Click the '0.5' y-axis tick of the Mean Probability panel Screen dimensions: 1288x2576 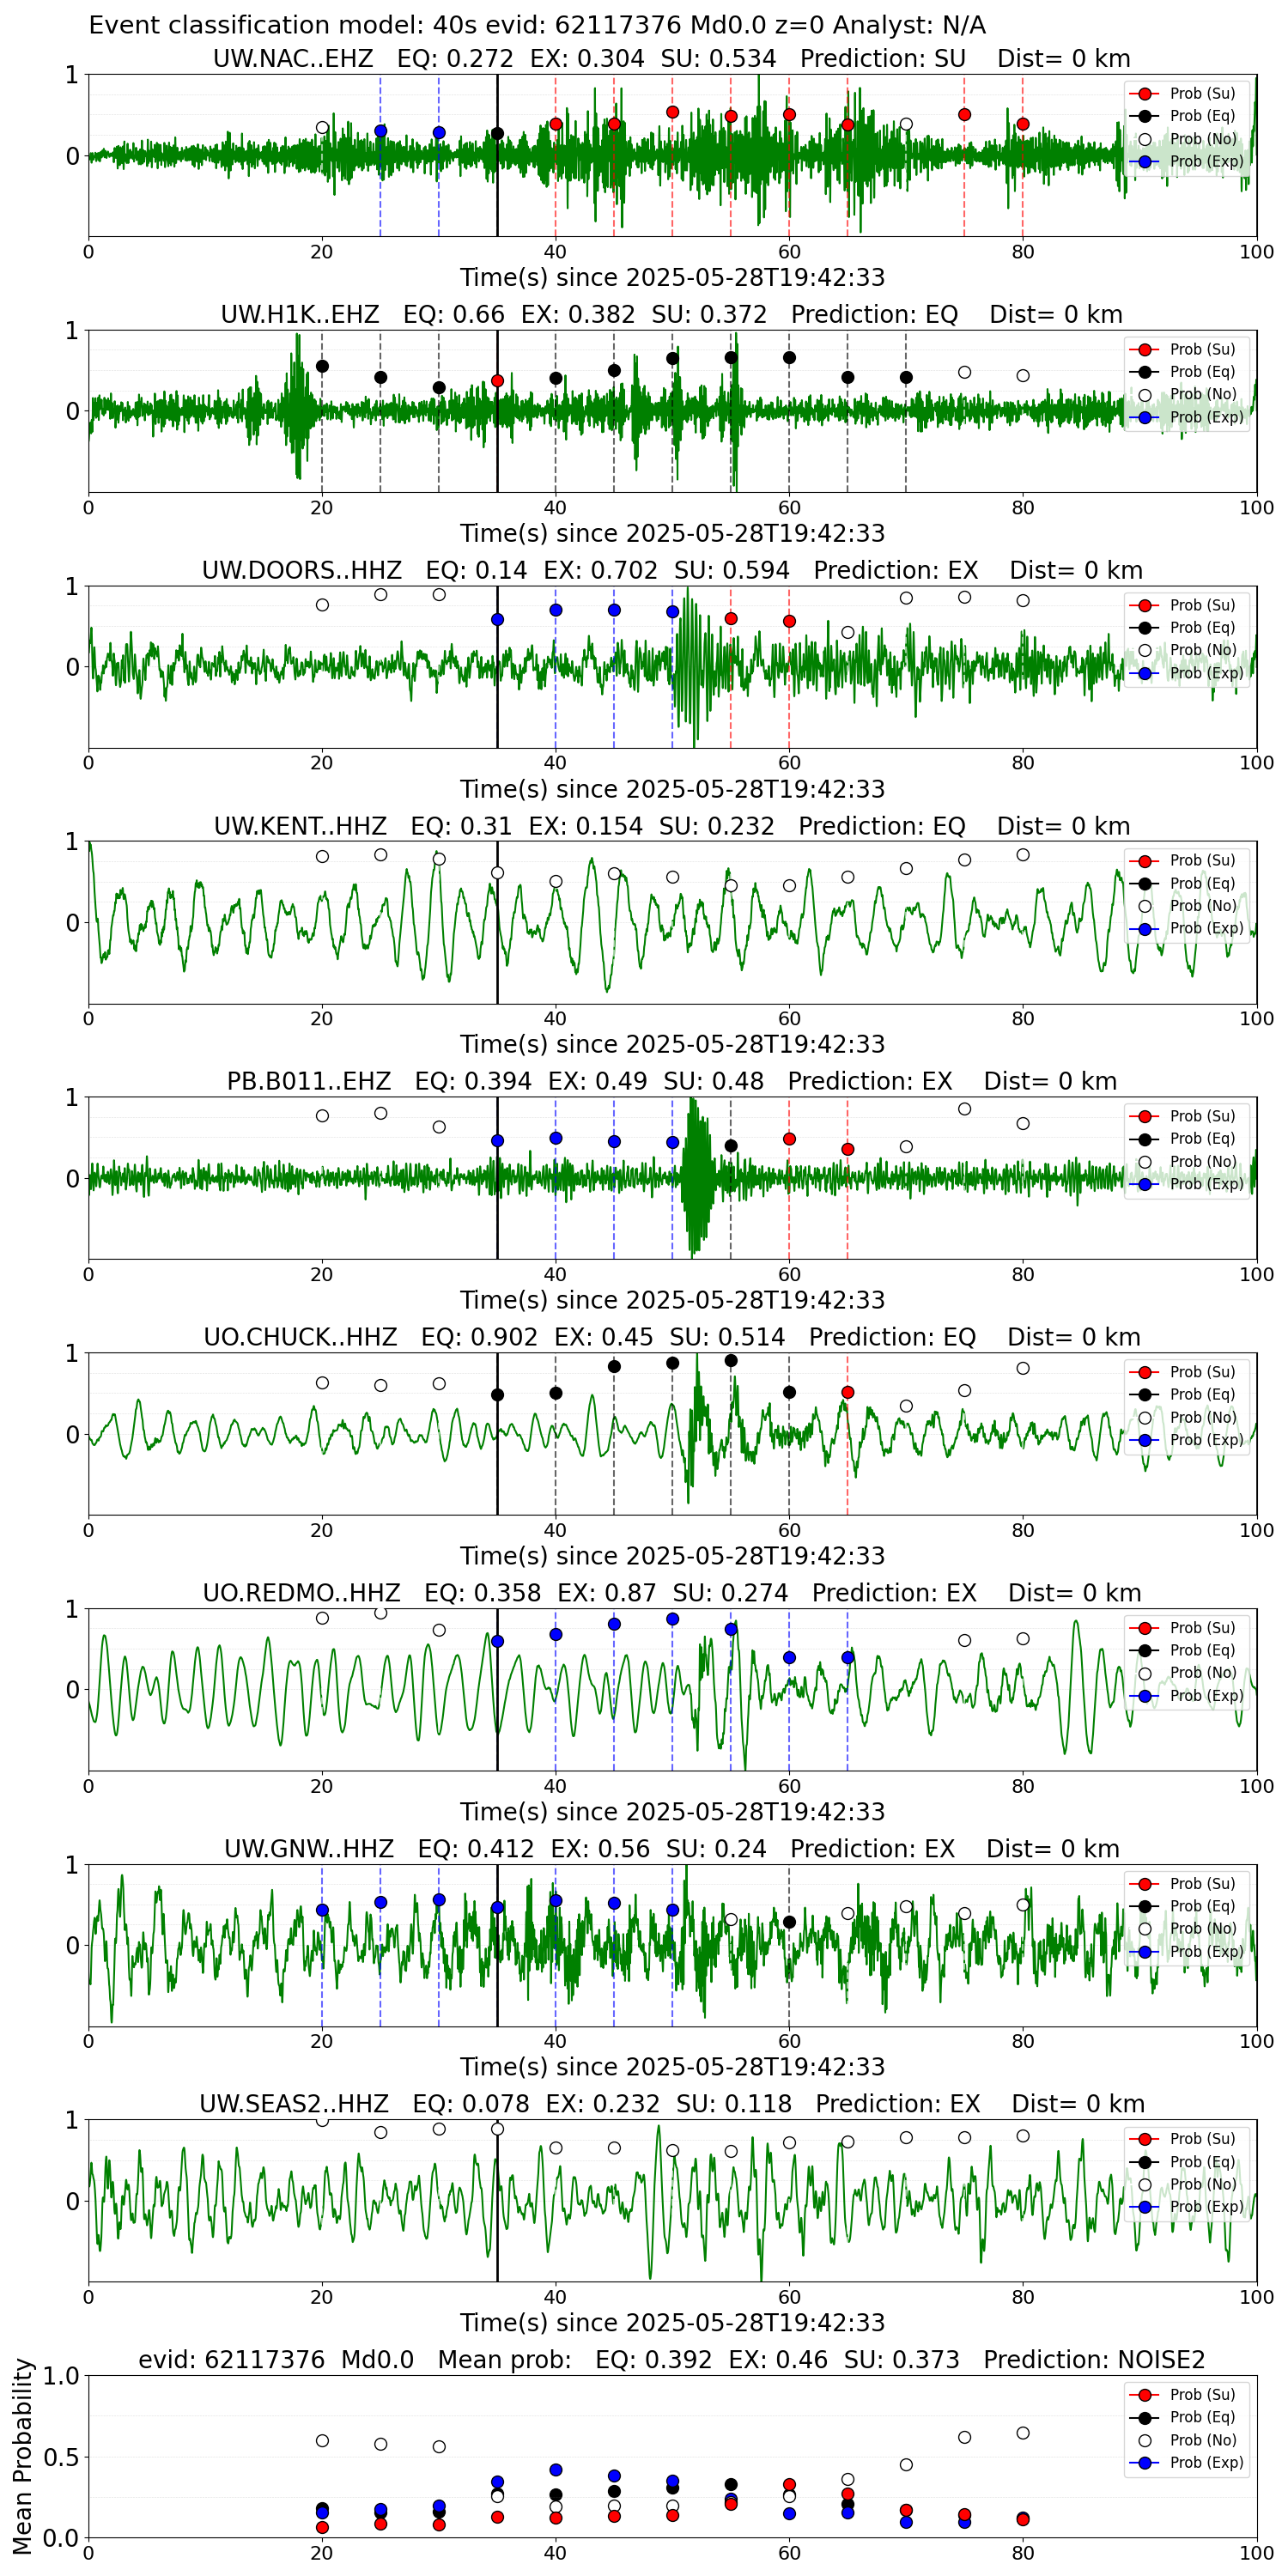click(x=62, y=2457)
